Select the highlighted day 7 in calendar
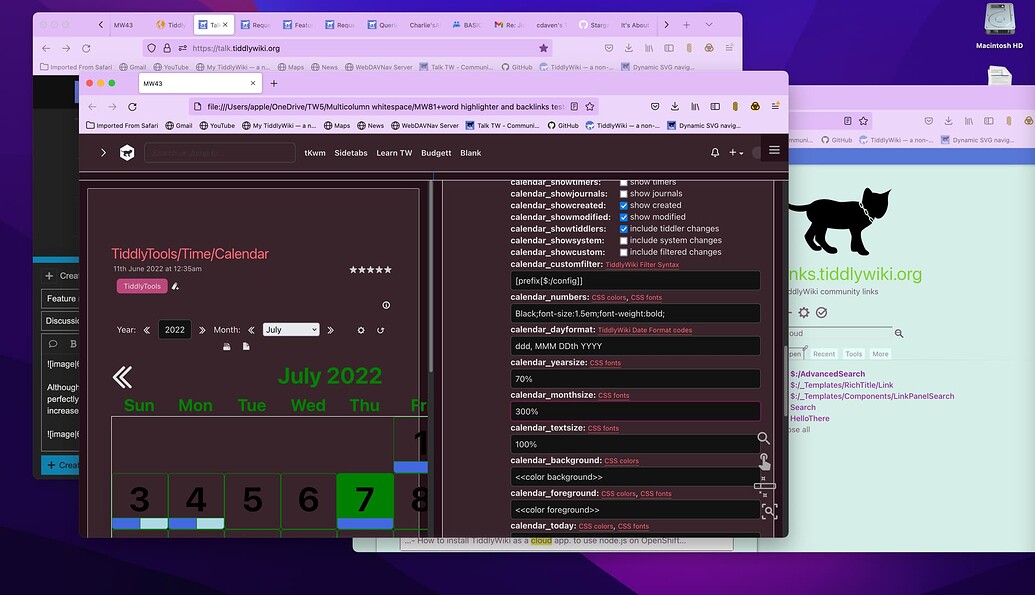The width and height of the screenshot is (1035, 595). pos(365,501)
